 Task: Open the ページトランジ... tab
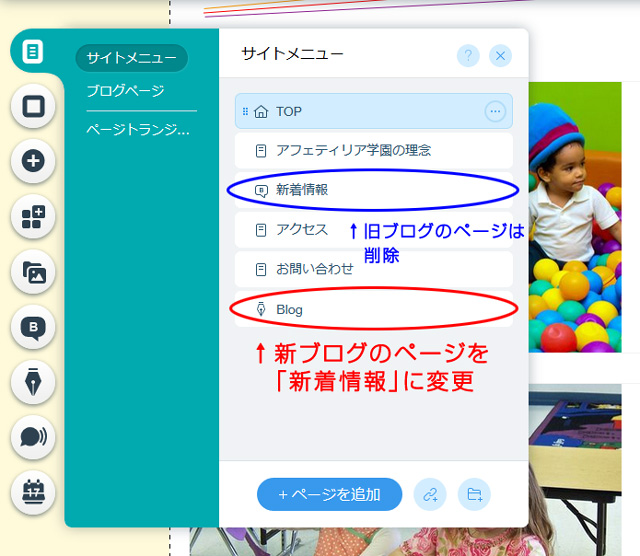[x=137, y=130]
